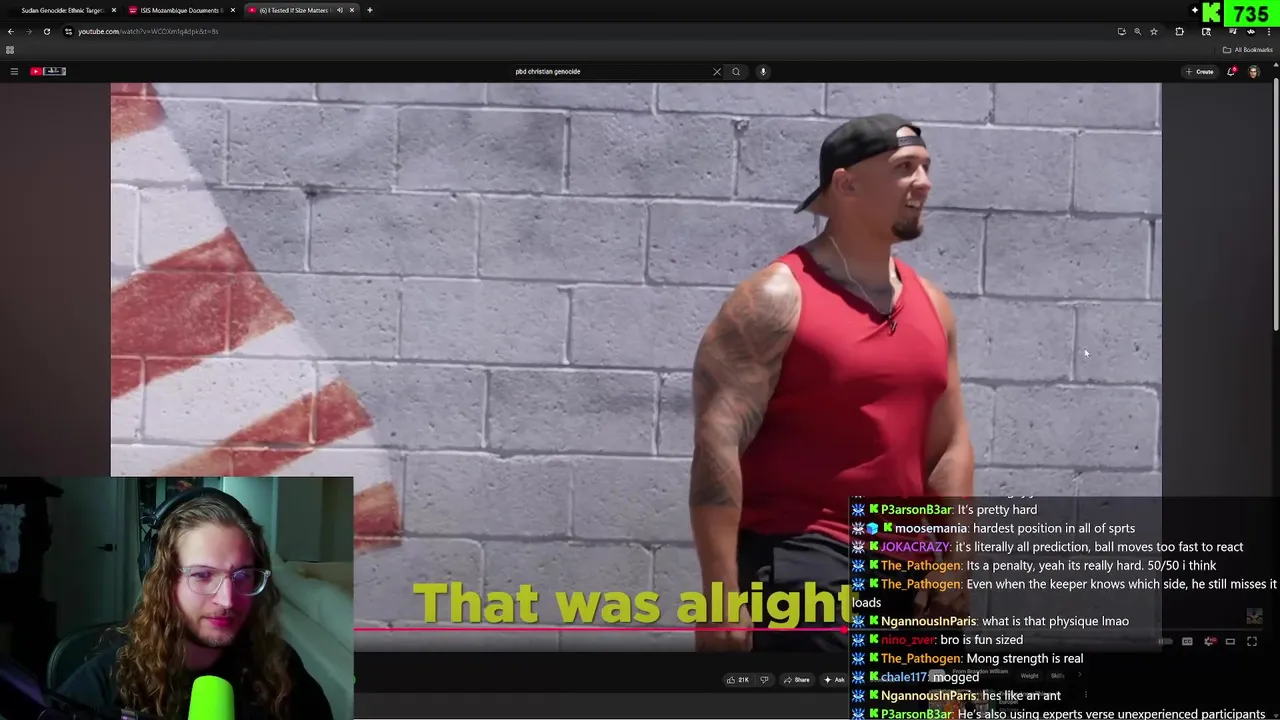The height and width of the screenshot is (720, 1280).
Task: View site information for youtube.com
Action: 69,31
